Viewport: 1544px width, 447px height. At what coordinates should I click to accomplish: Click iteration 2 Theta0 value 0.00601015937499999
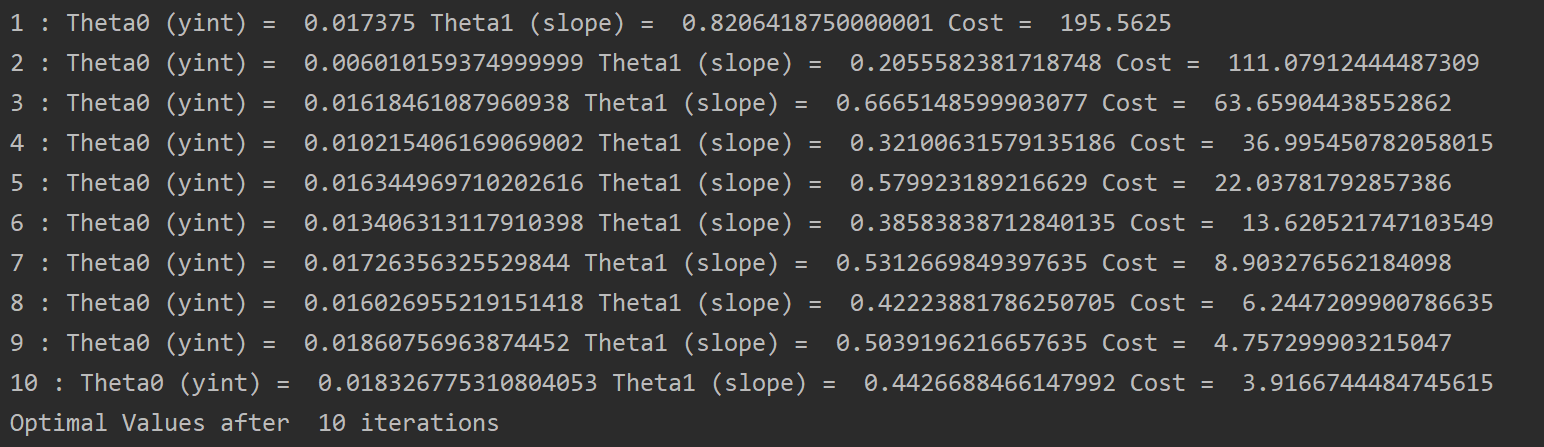click(x=444, y=63)
